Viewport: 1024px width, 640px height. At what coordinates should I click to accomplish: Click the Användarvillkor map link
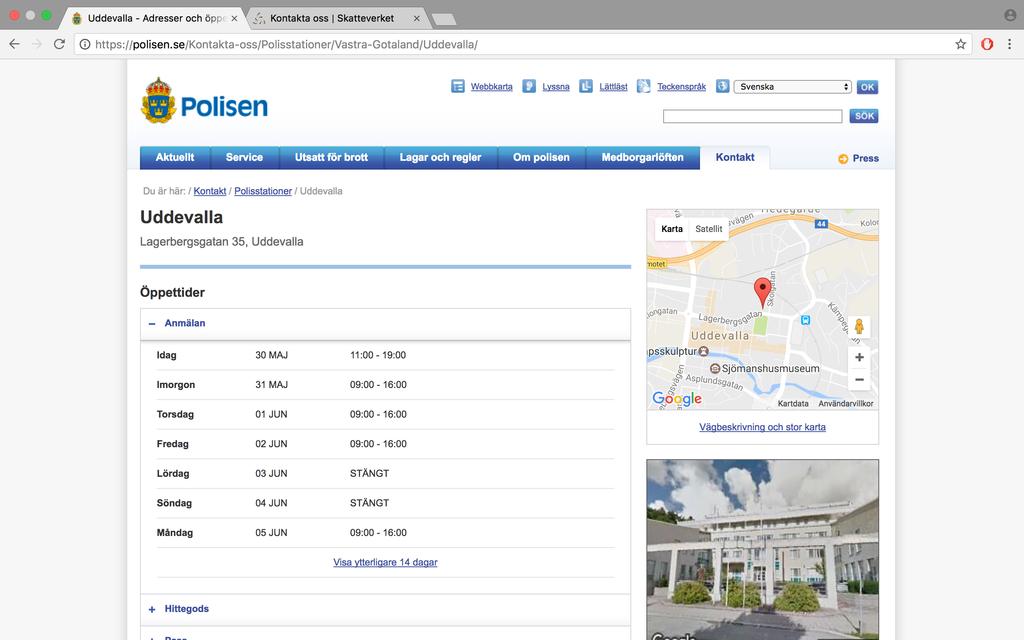pos(846,404)
